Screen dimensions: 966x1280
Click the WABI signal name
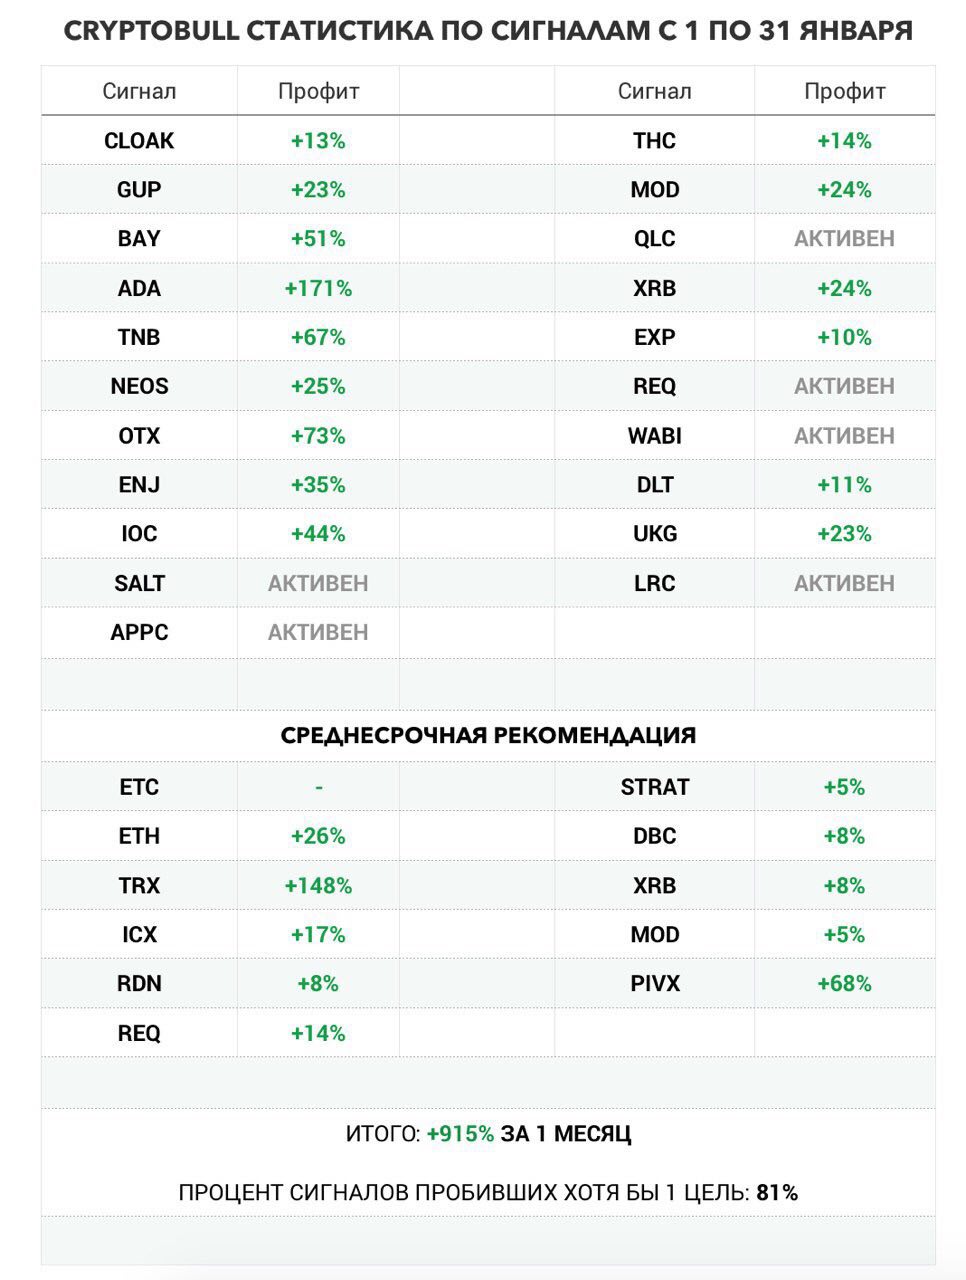click(655, 436)
